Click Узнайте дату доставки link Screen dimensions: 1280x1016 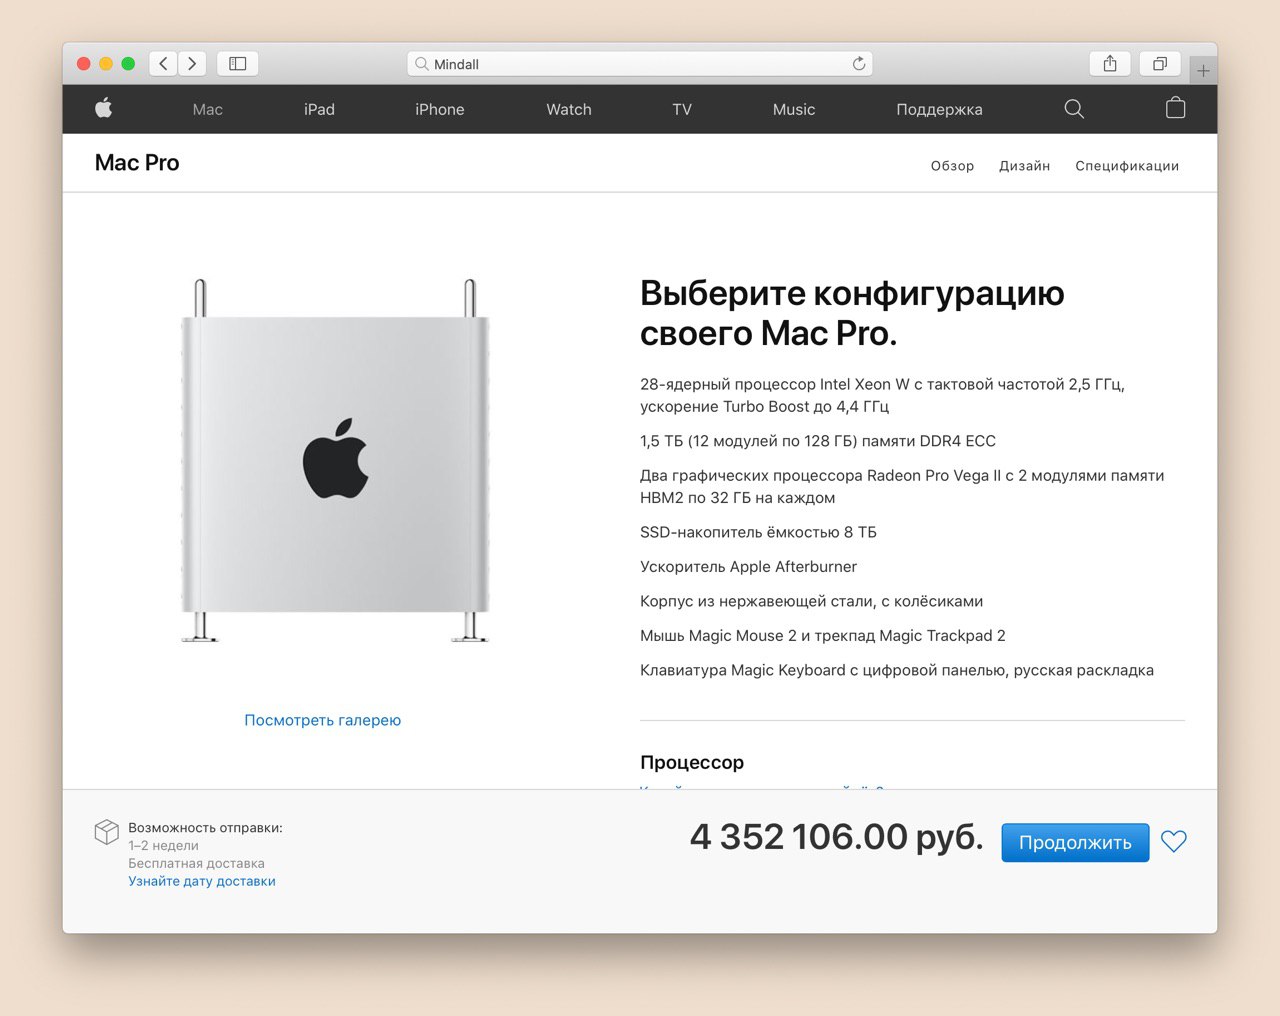point(202,881)
